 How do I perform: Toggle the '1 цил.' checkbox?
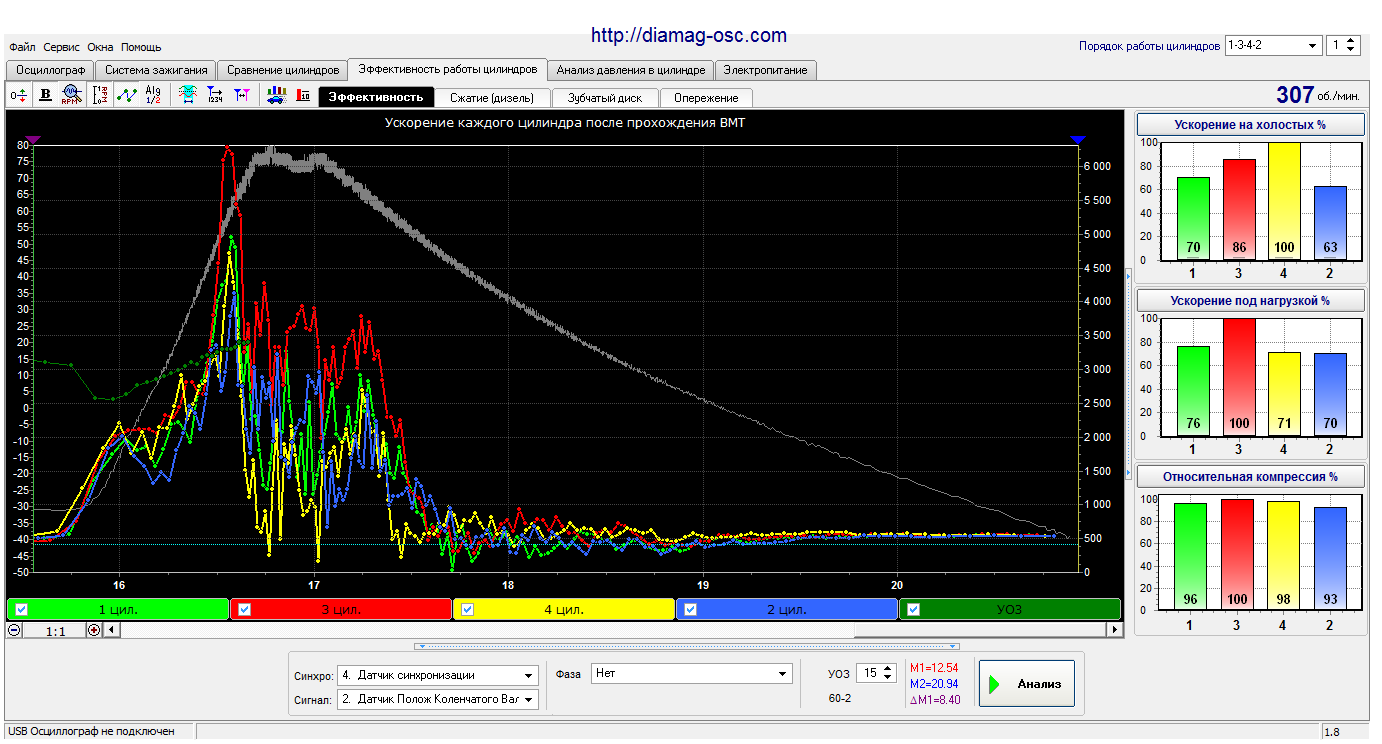tap(21, 609)
